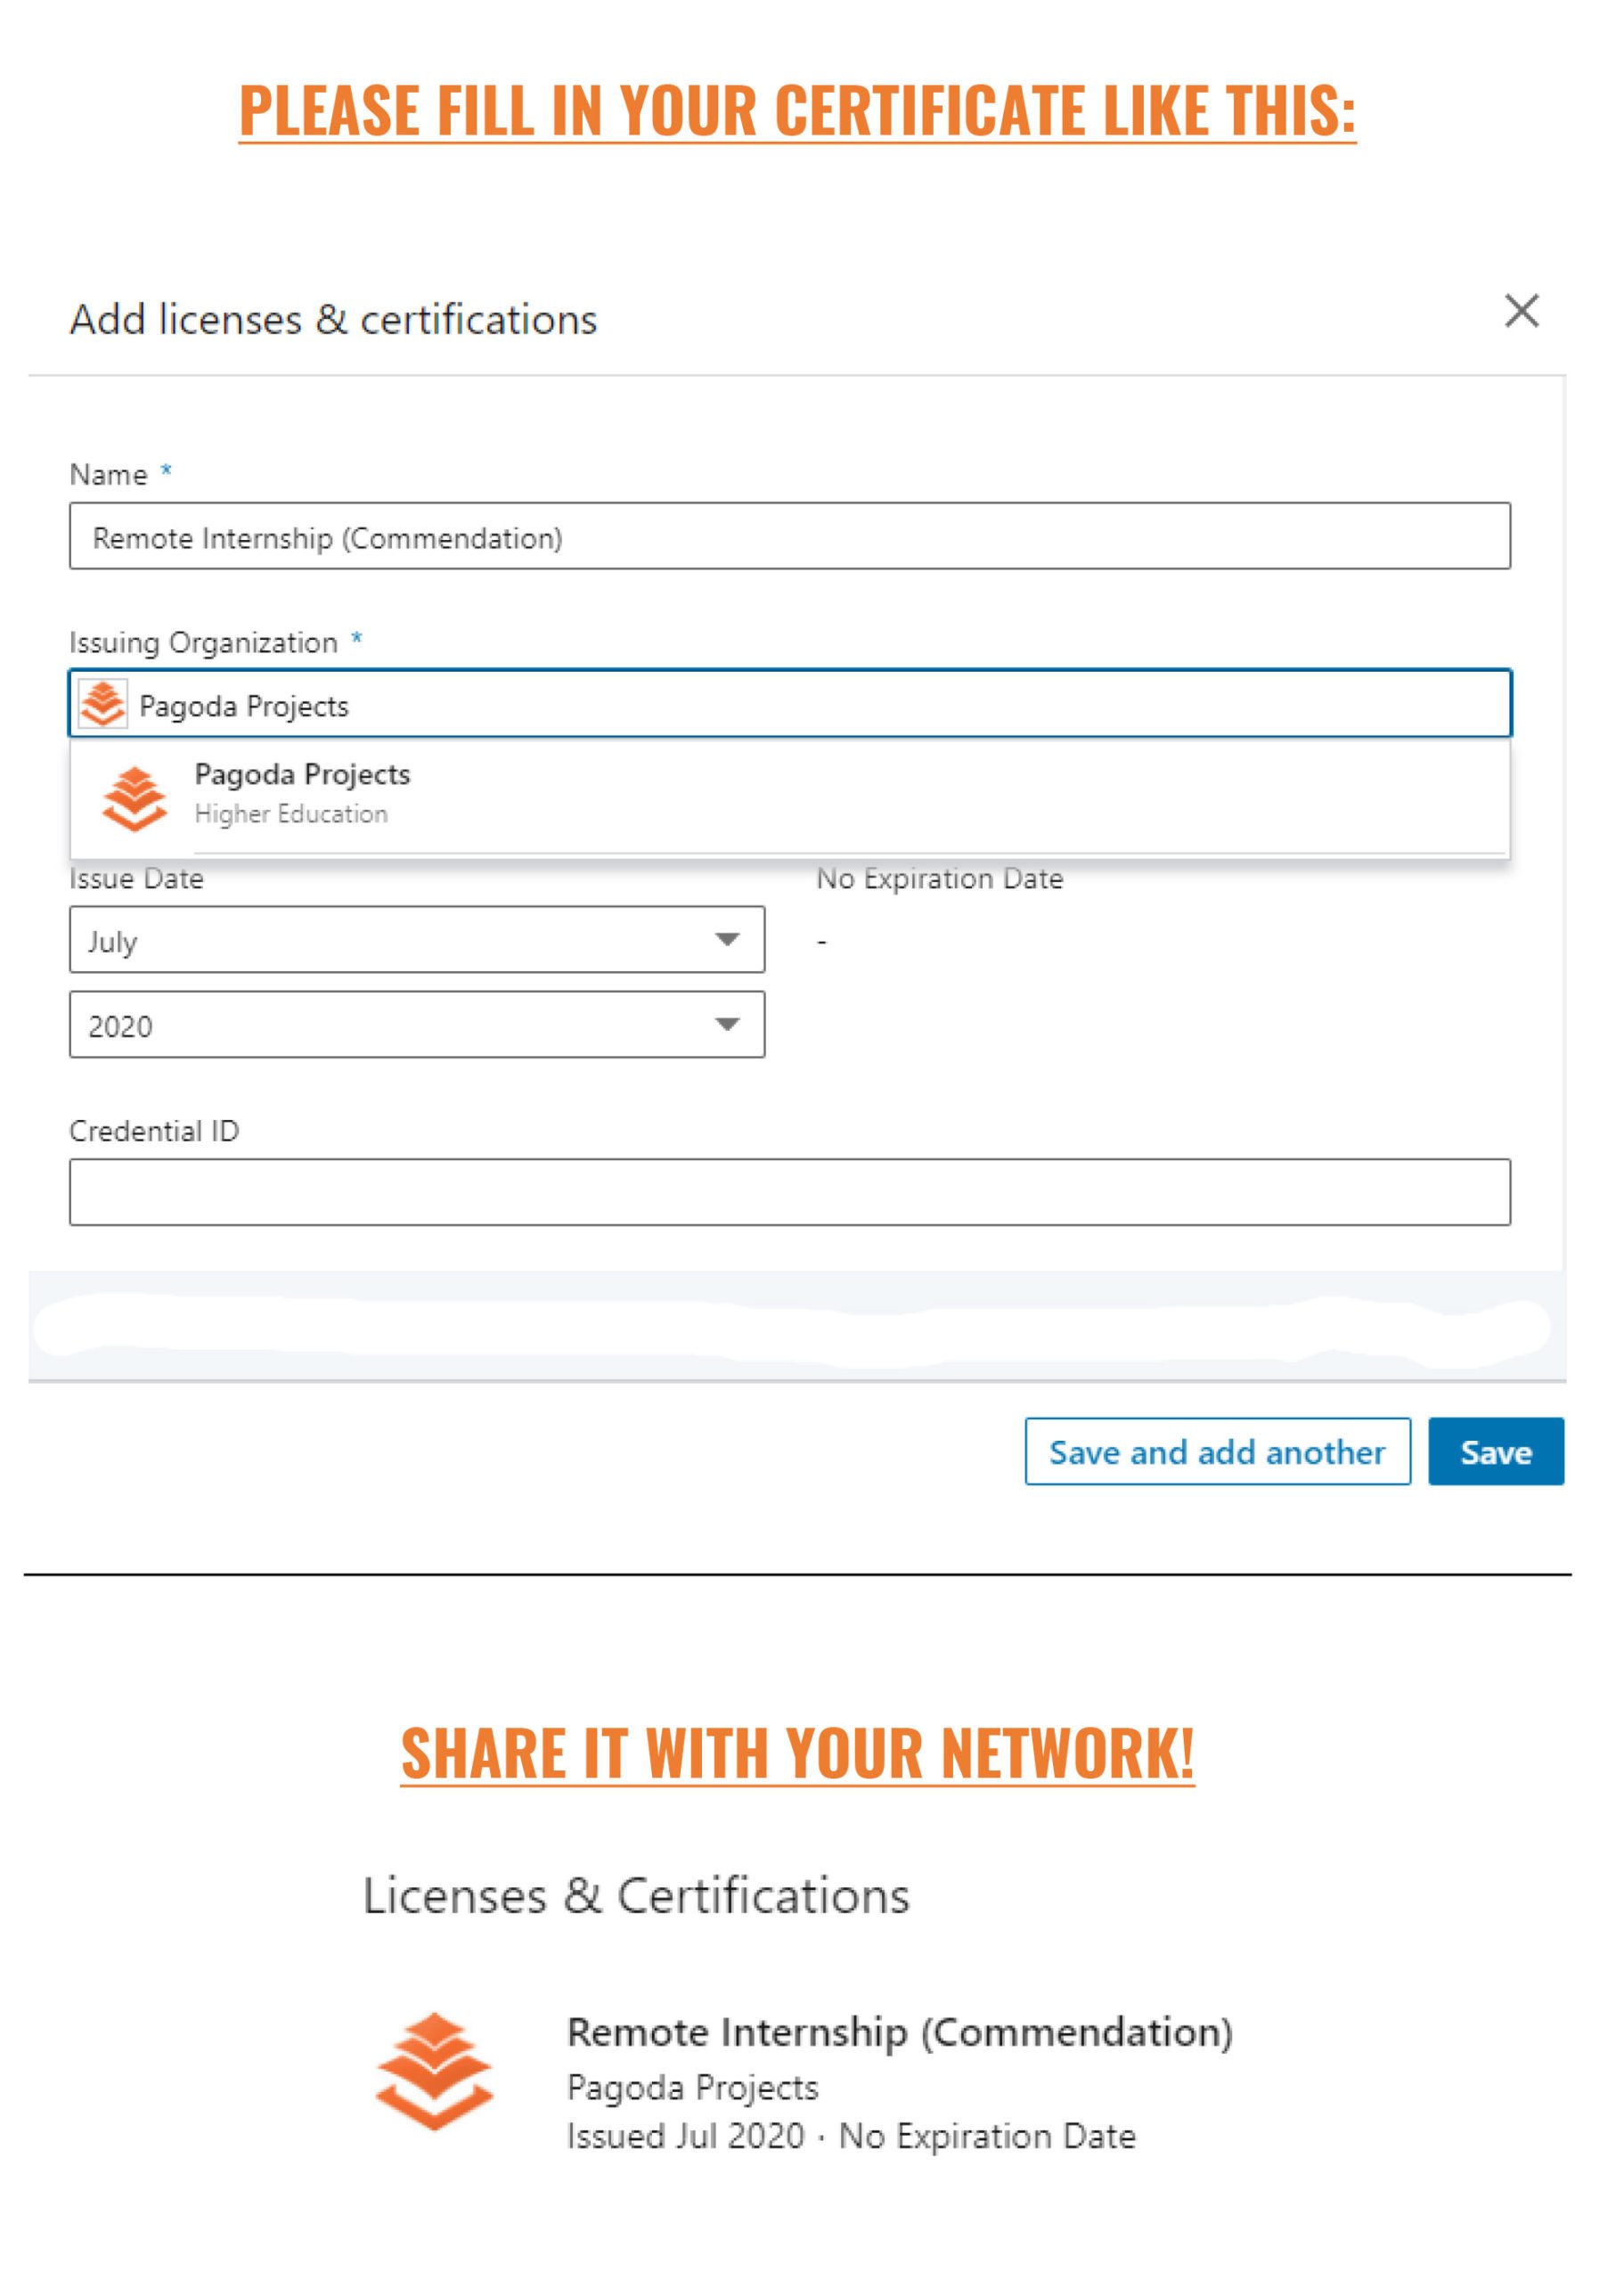This screenshot has width=1624, height=2281.
Task: Click the Higher Education subtitle in suggestion
Action: coord(291,814)
